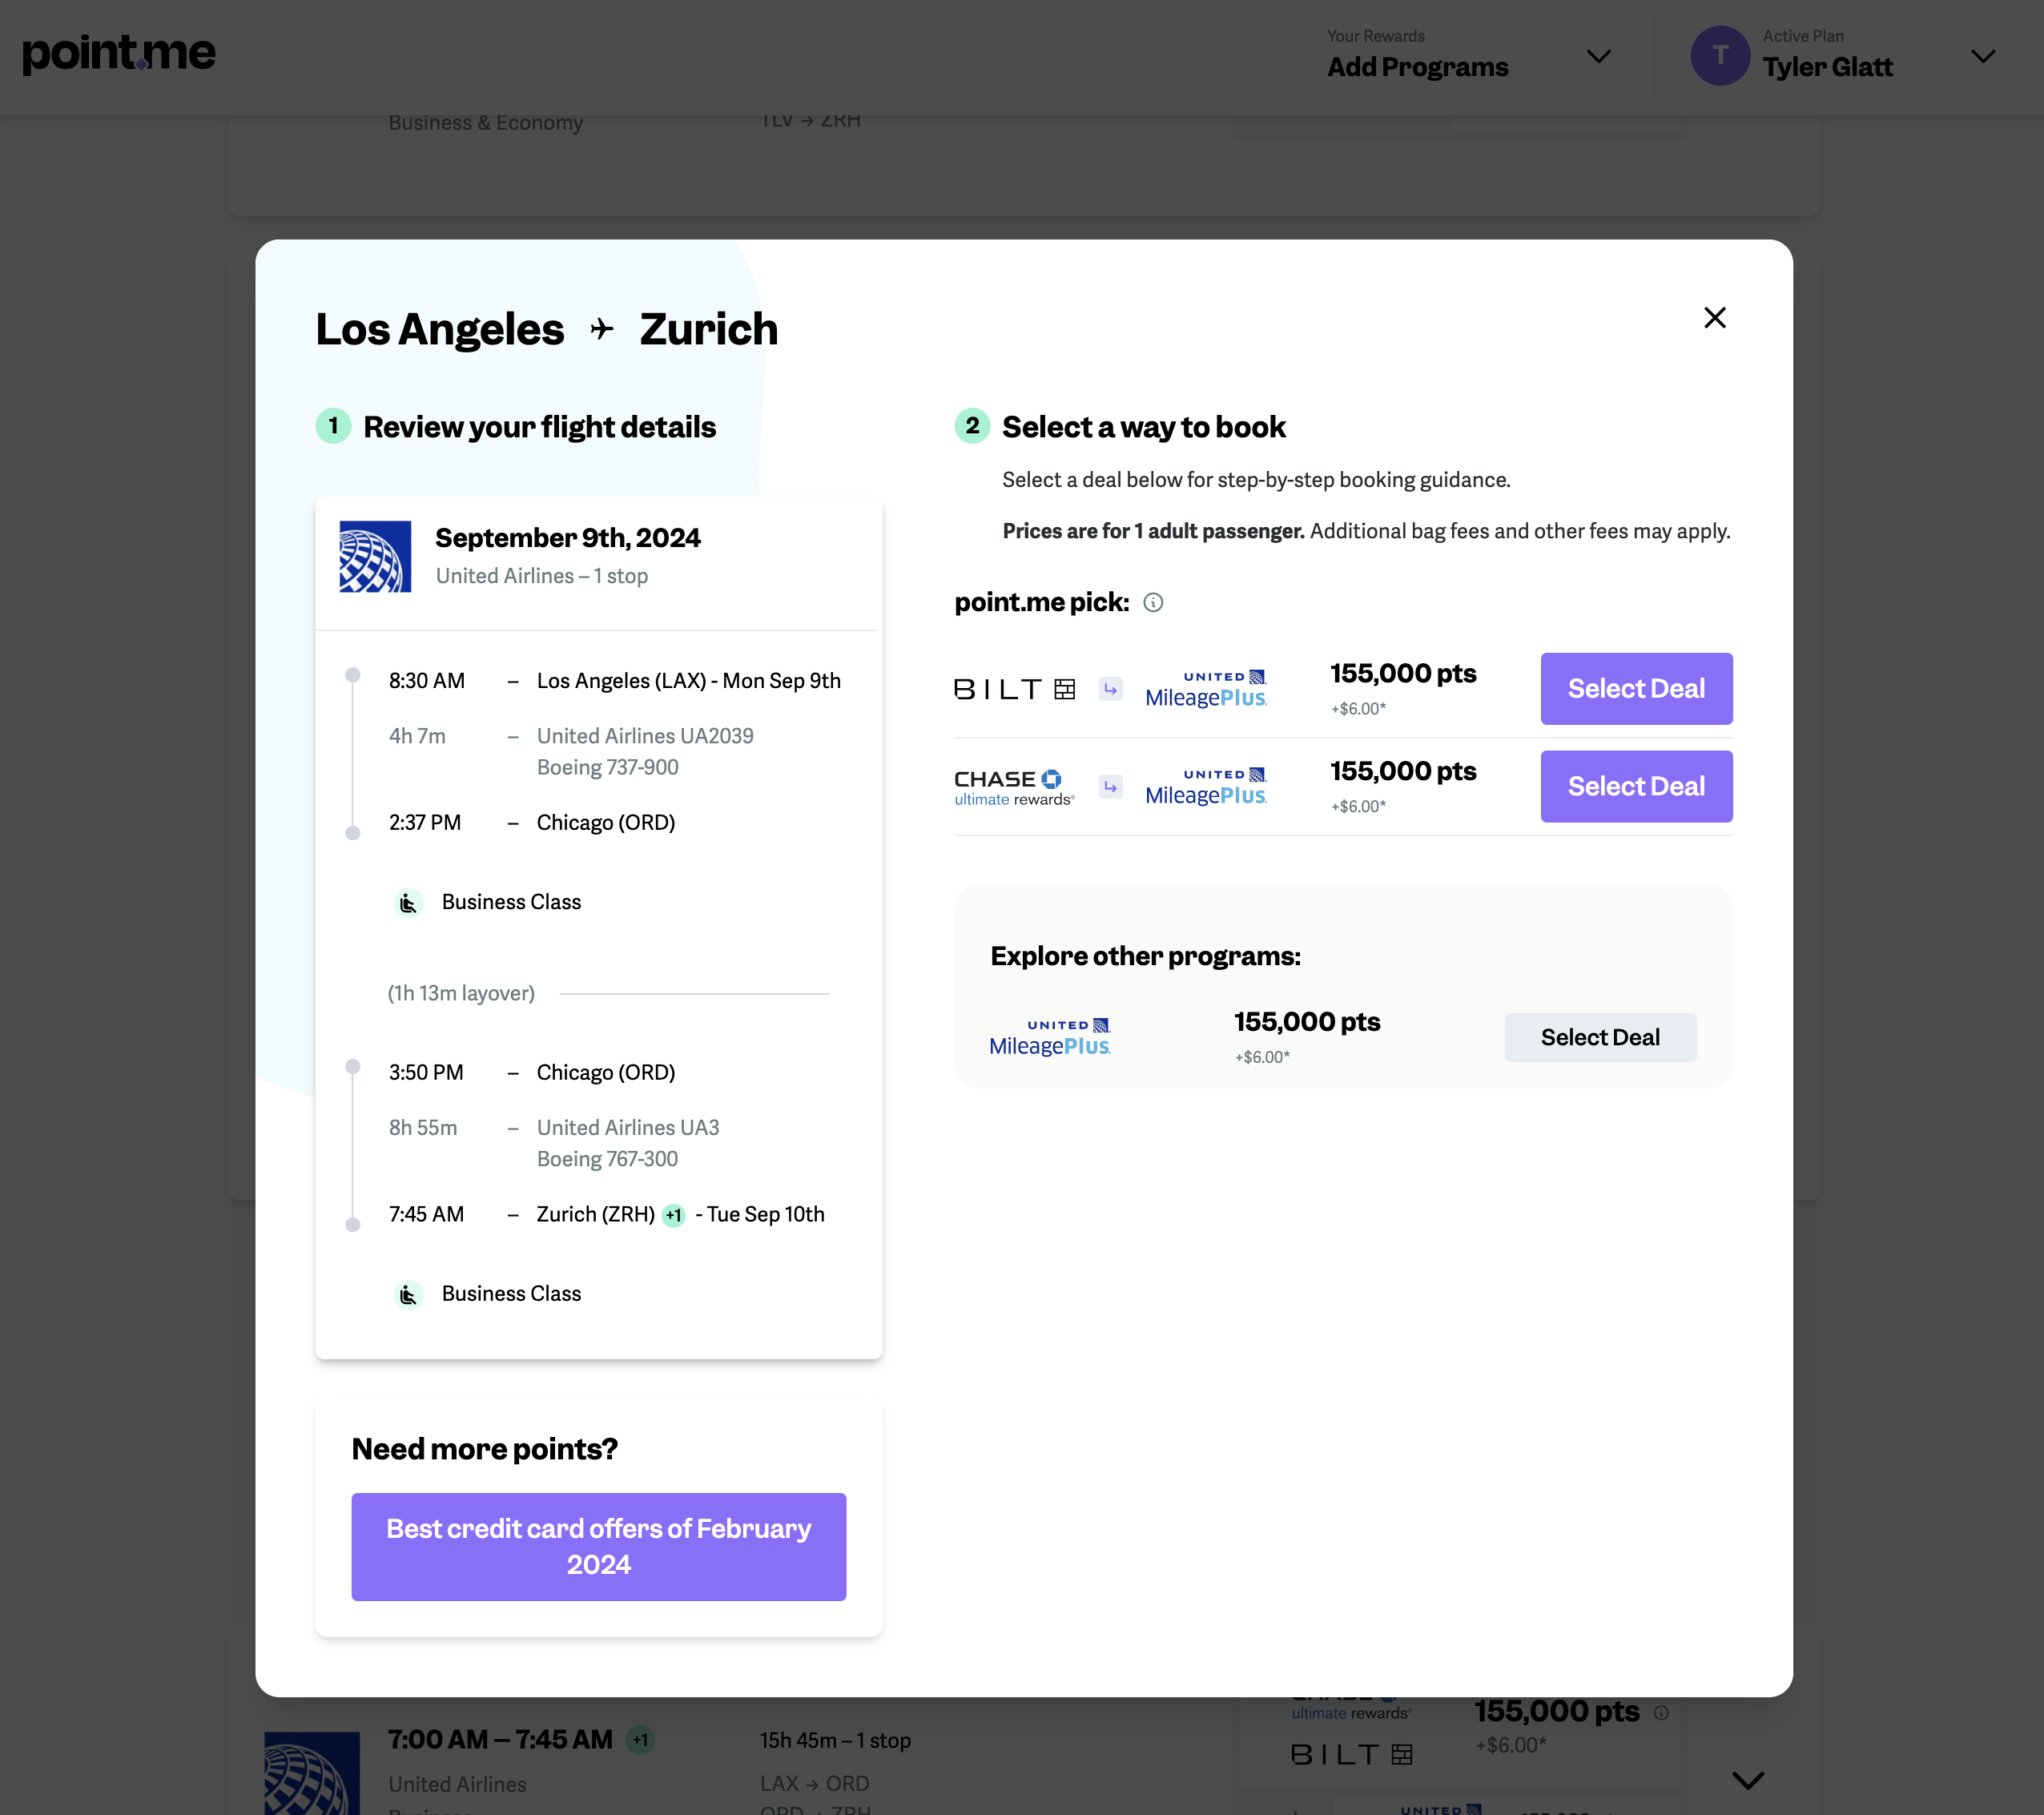Close the Los Angeles to Zurich modal
Viewport: 2044px width, 1815px height.
(x=1714, y=318)
